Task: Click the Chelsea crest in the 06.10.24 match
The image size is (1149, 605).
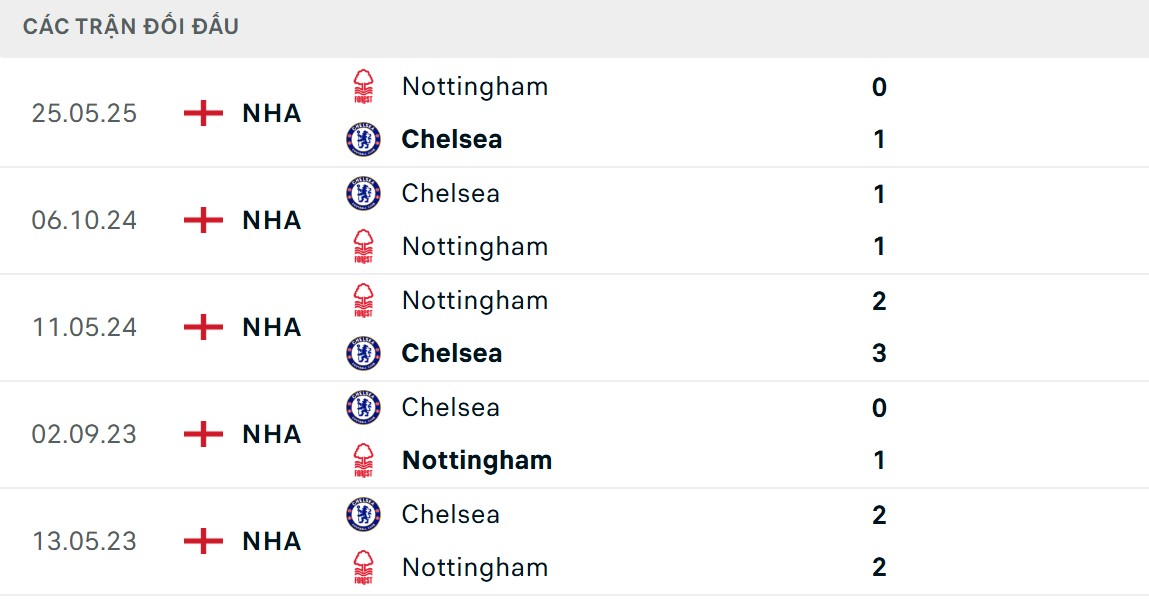Action: [x=363, y=193]
